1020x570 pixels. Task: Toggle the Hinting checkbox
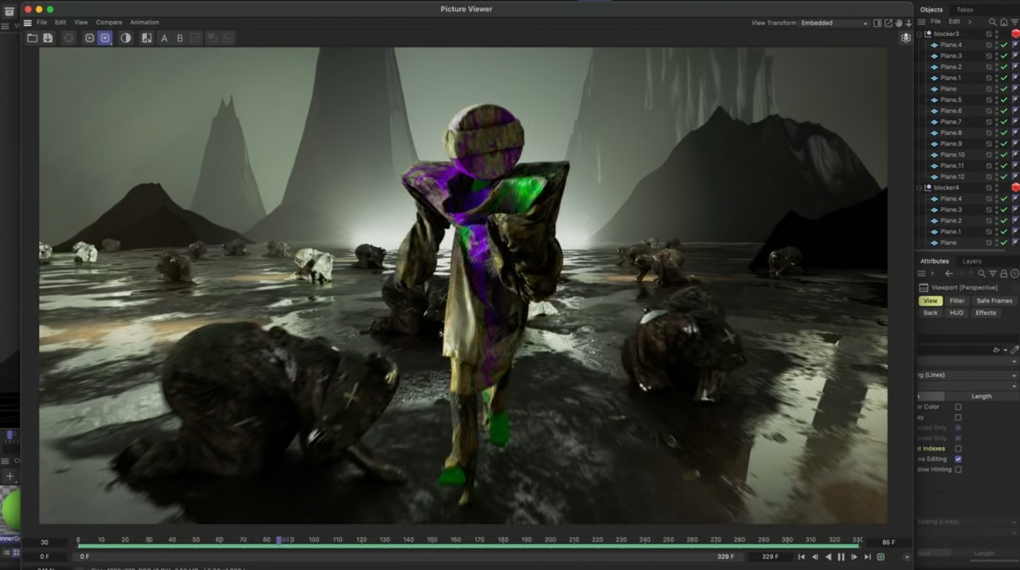point(958,469)
